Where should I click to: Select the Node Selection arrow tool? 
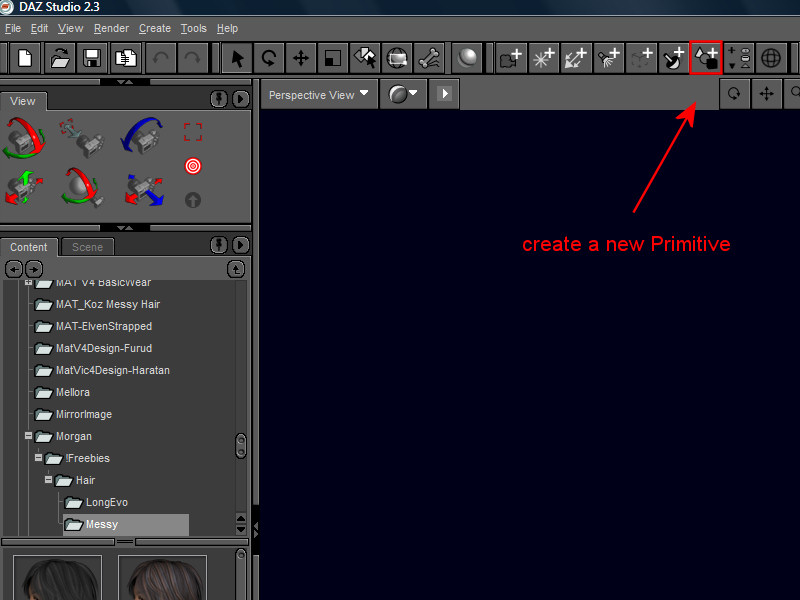(x=237, y=58)
